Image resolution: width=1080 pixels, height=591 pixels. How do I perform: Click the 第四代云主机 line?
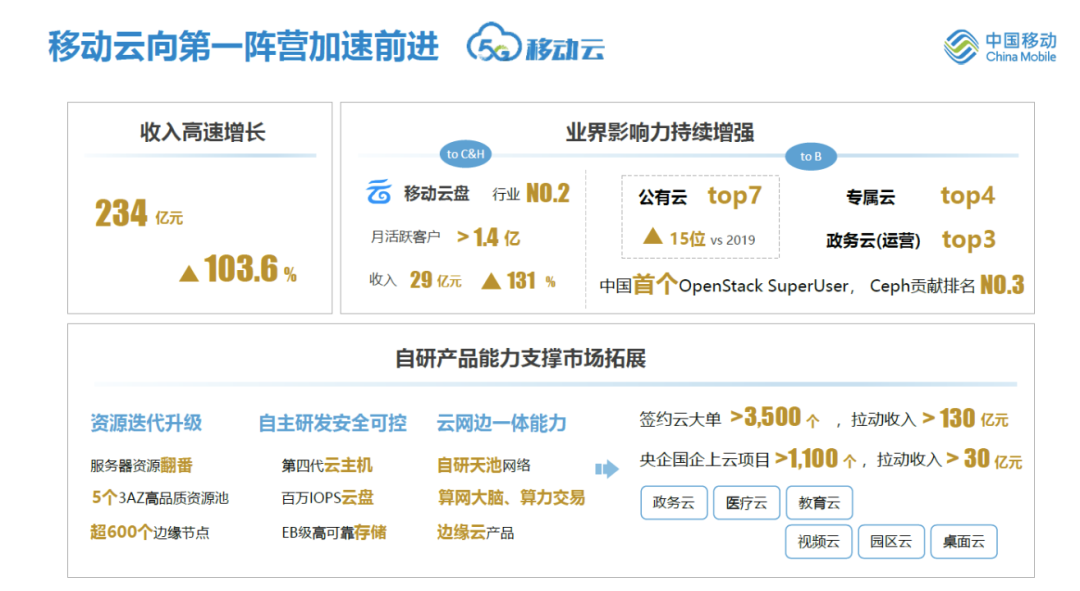click(326, 466)
